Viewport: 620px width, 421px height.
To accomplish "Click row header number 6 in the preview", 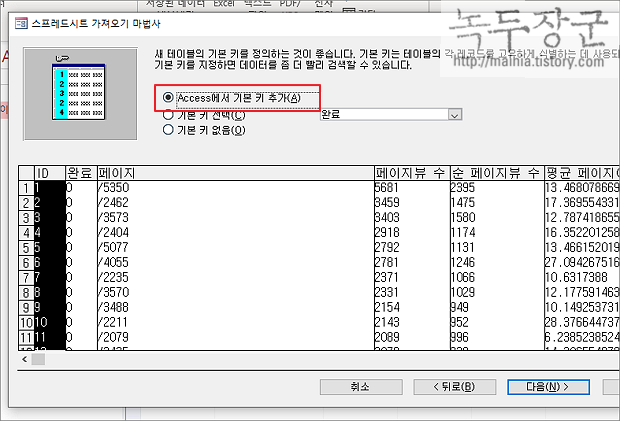I will click(x=26, y=262).
